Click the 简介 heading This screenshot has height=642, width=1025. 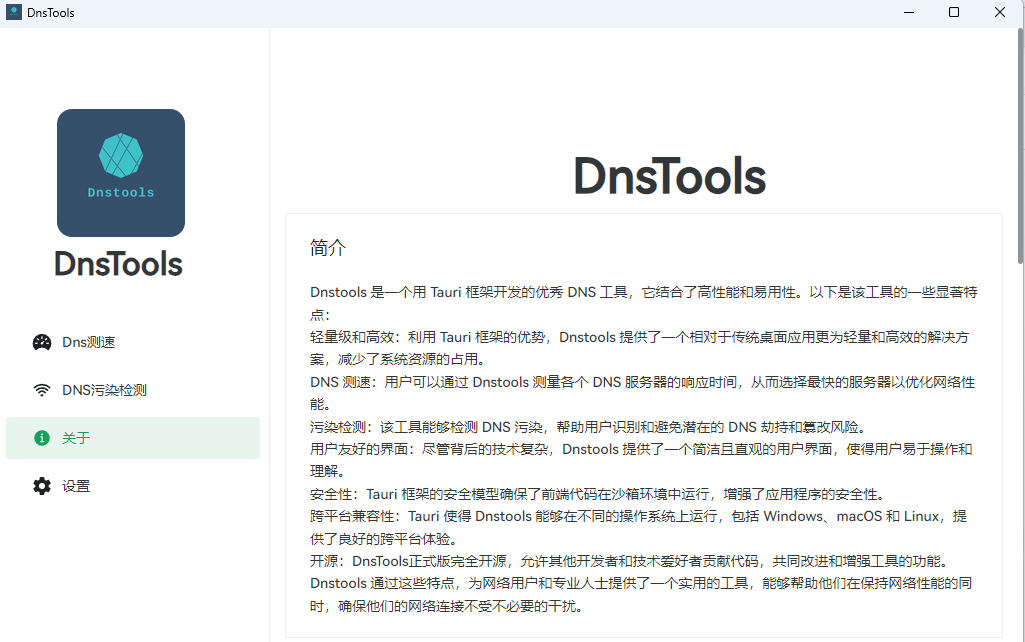click(328, 248)
